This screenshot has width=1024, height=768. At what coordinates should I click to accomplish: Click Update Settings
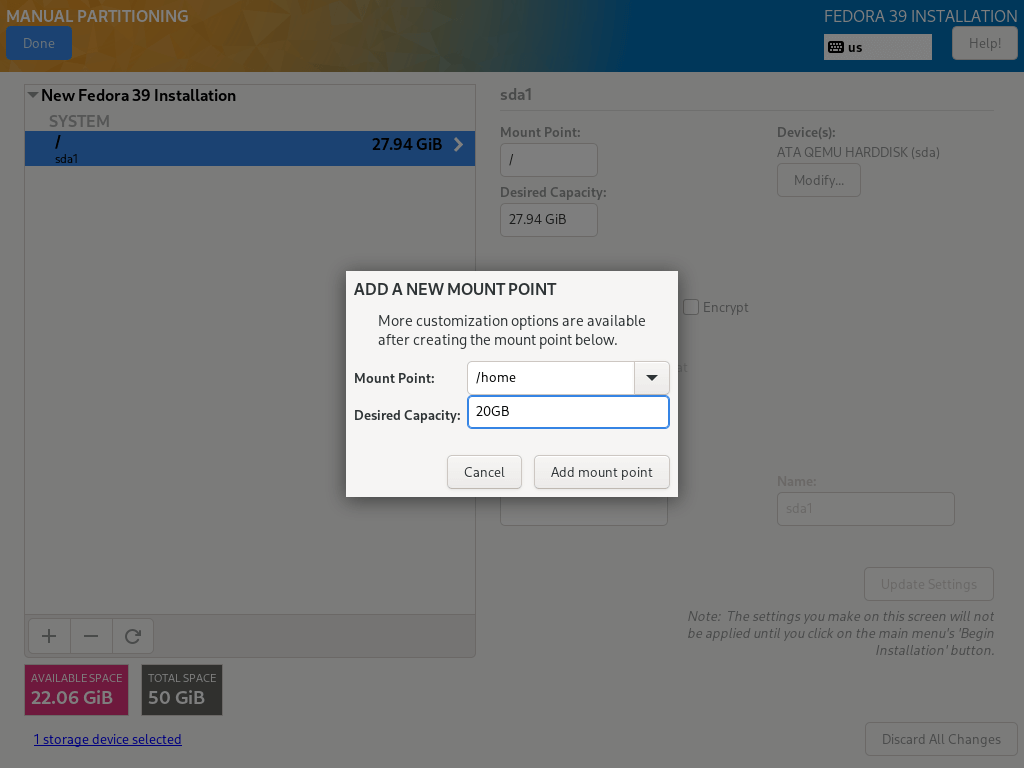point(929,584)
